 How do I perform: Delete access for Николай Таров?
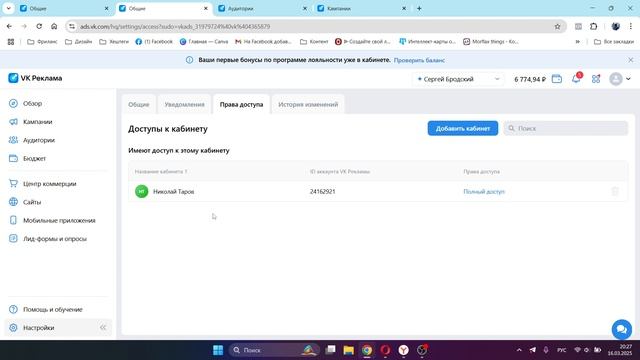pyautogui.click(x=615, y=191)
